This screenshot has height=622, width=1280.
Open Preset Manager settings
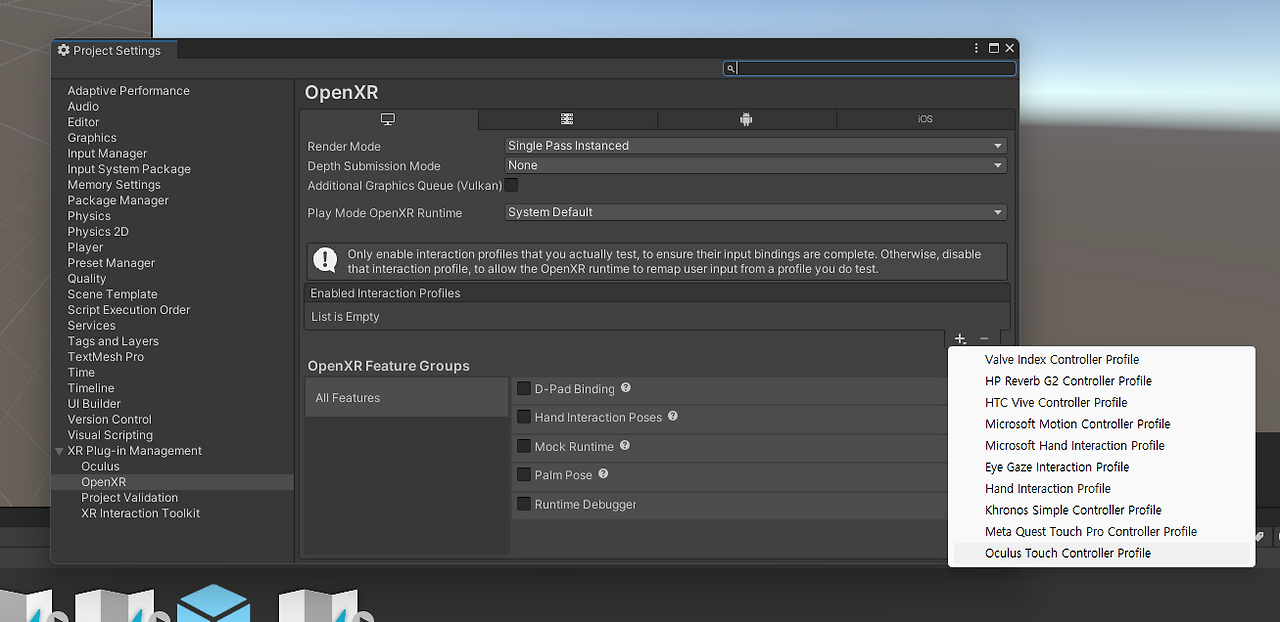(x=111, y=263)
